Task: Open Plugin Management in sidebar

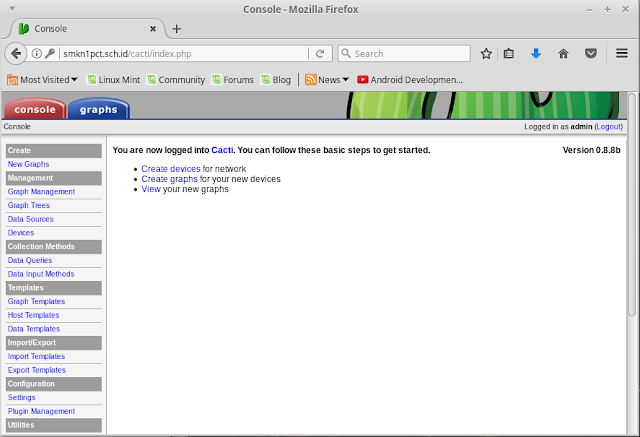Action: (41, 411)
